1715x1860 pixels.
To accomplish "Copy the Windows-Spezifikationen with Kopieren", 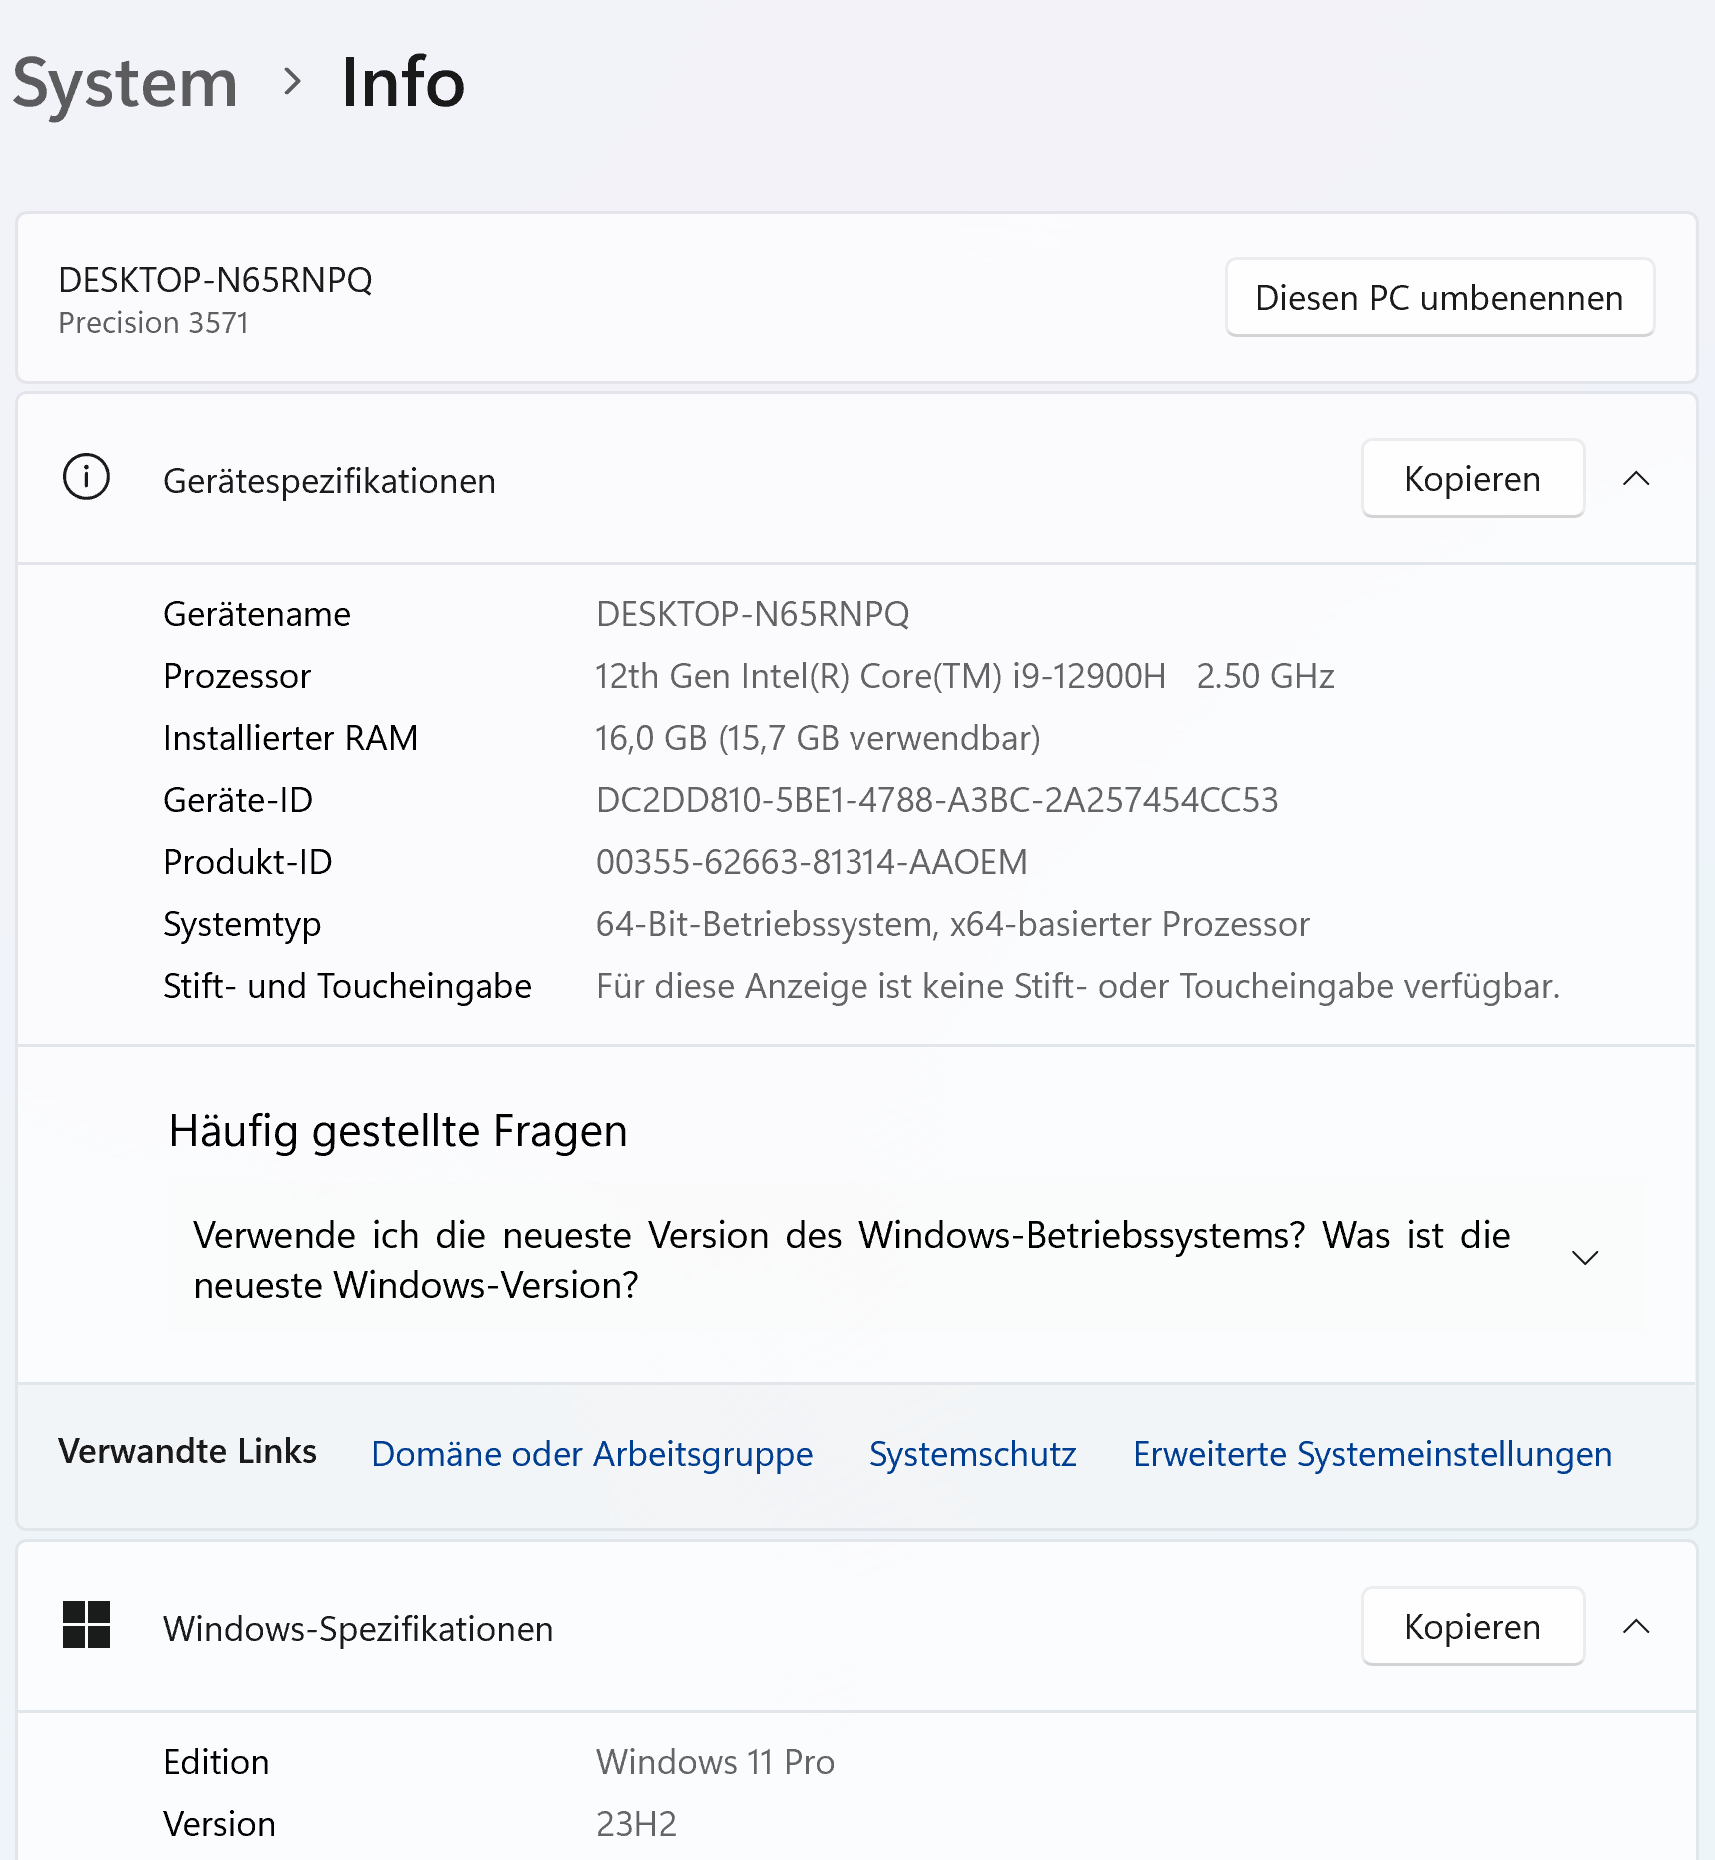I will tap(1473, 1627).
